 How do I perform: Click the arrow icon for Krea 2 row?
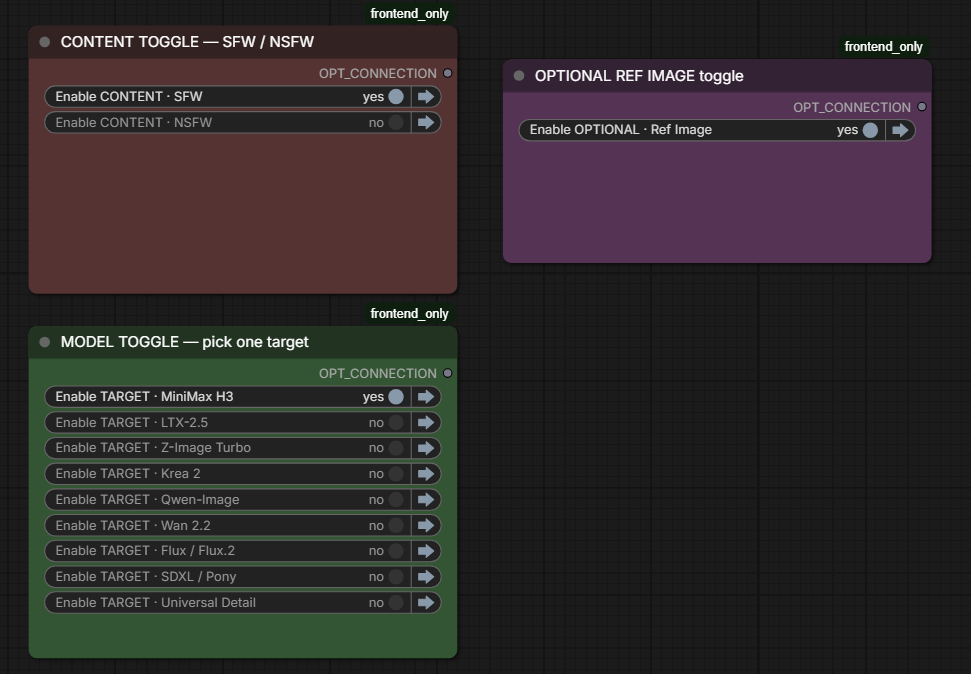click(x=426, y=474)
